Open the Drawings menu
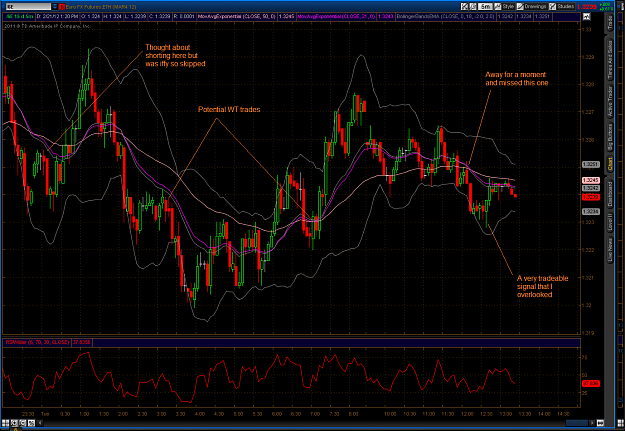625x431 pixels. [x=532, y=6]
